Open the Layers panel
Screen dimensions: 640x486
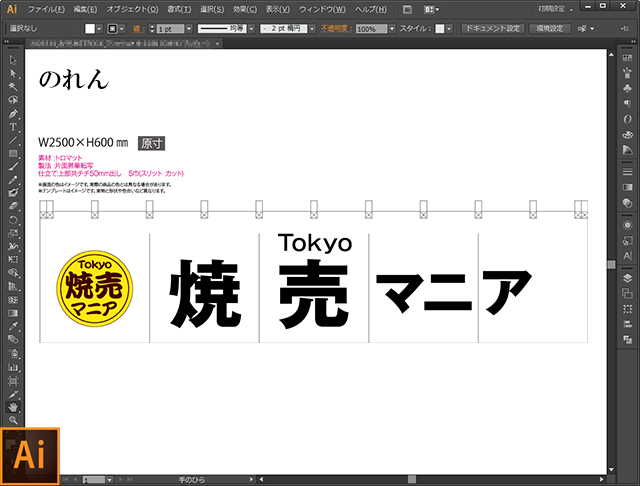pos(627,278)
